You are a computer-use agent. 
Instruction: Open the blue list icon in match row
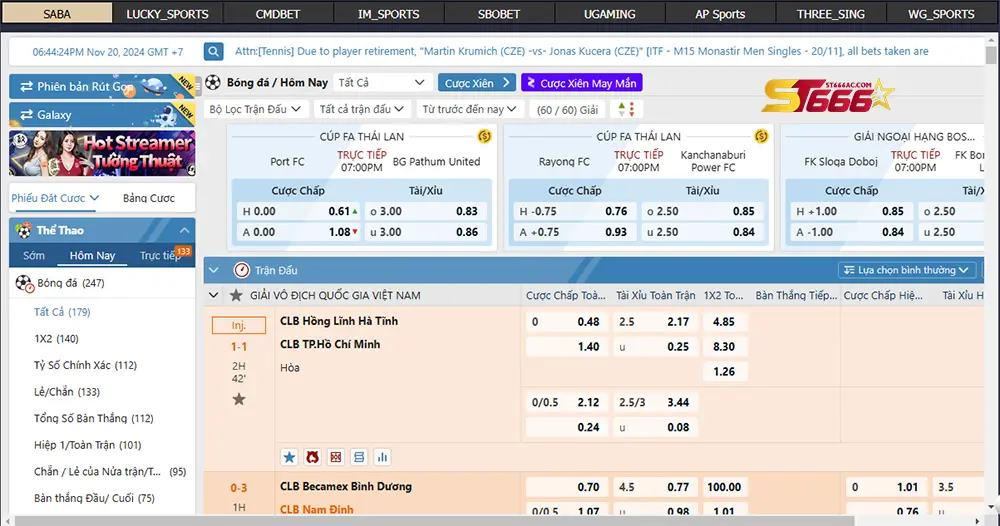pos(359,457)
